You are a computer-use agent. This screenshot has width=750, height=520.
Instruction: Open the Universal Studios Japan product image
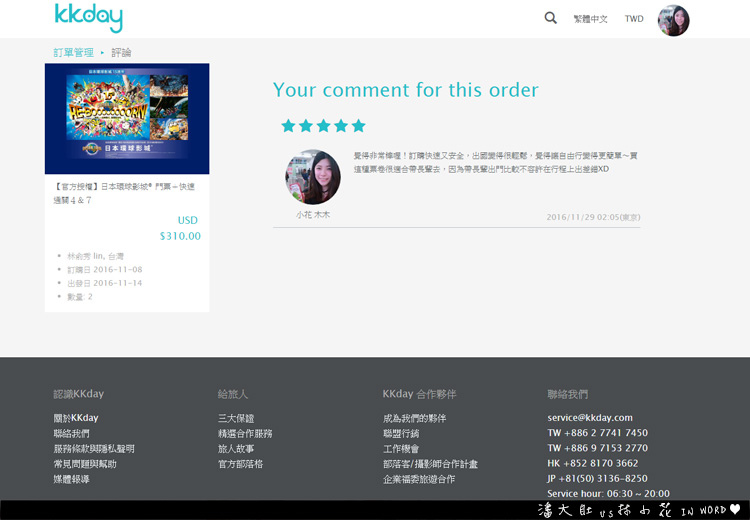click(x=127, y=118)
